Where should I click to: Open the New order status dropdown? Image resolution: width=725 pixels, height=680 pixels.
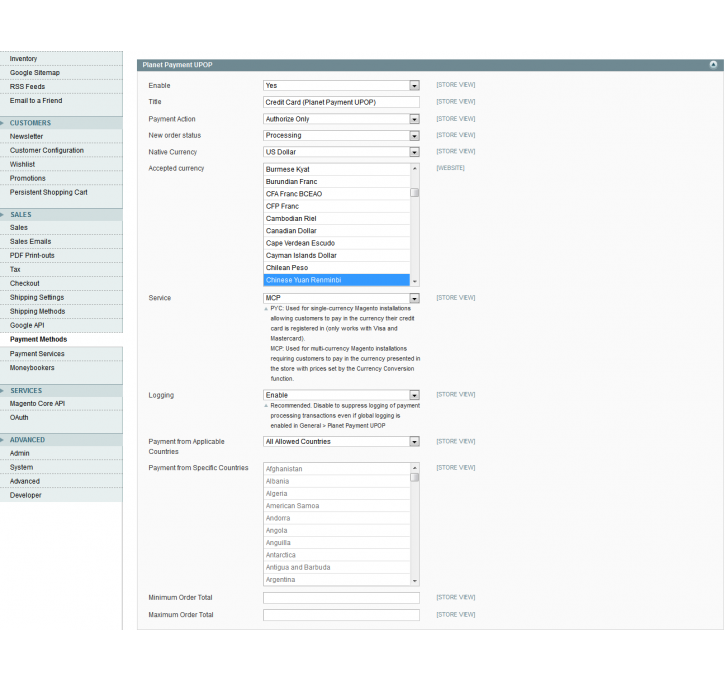(x=341, y=135)
